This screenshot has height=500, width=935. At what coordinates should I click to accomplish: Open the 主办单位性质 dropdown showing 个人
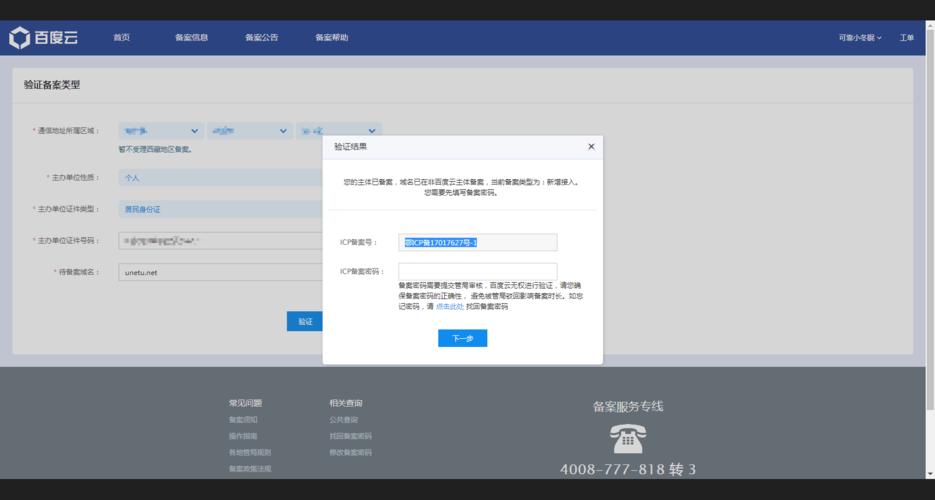click(x=221, y=178)
